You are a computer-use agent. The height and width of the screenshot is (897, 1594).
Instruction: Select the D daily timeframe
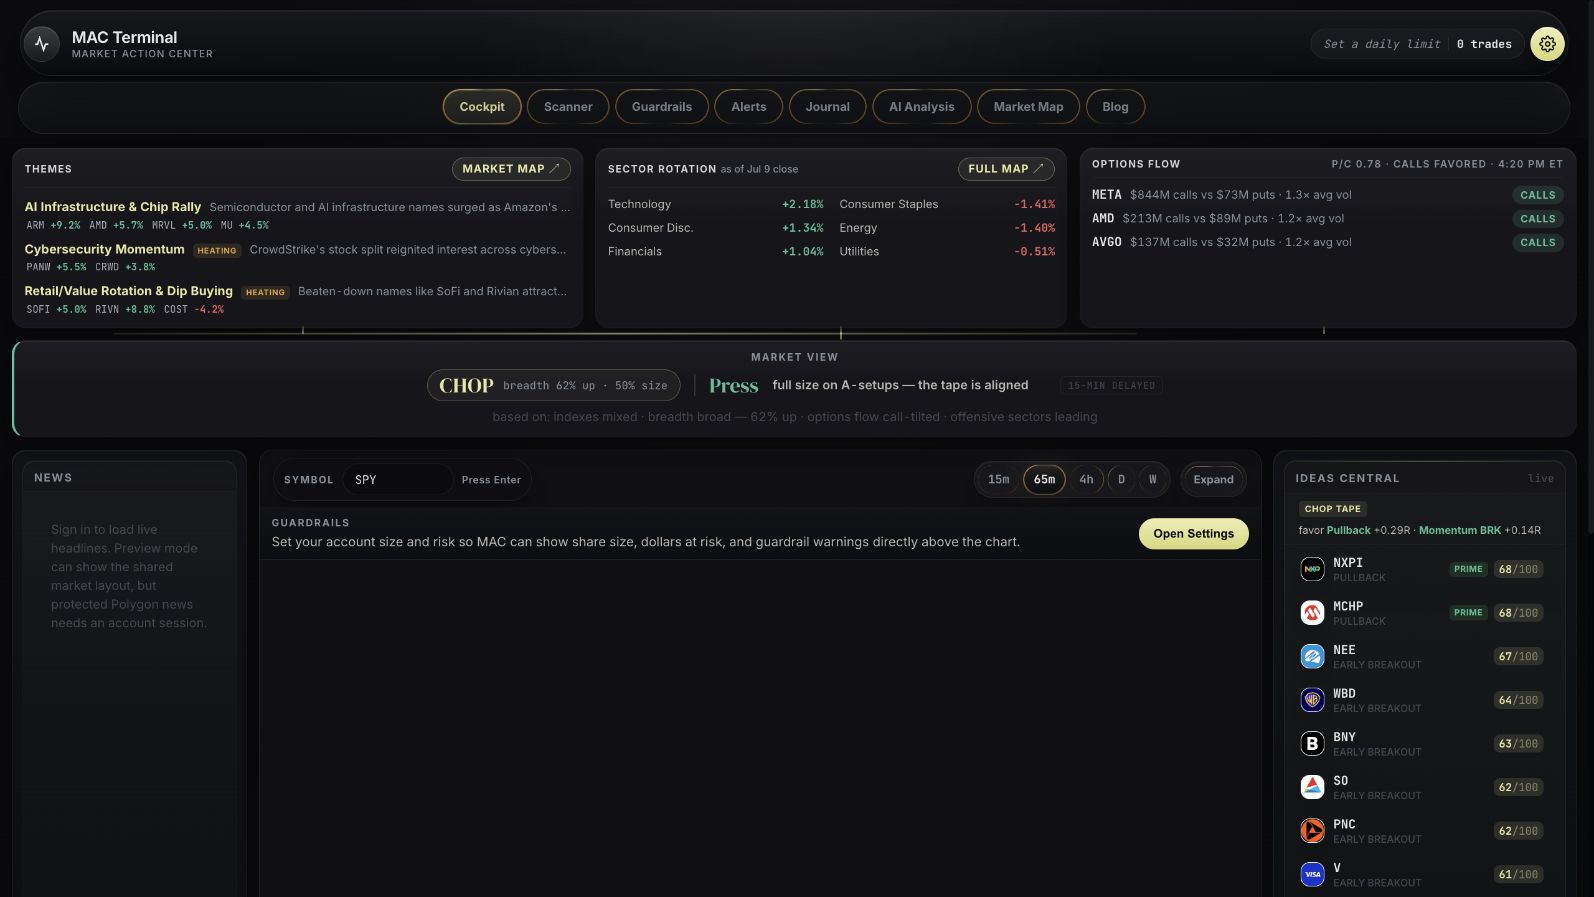coord(1121,480)
